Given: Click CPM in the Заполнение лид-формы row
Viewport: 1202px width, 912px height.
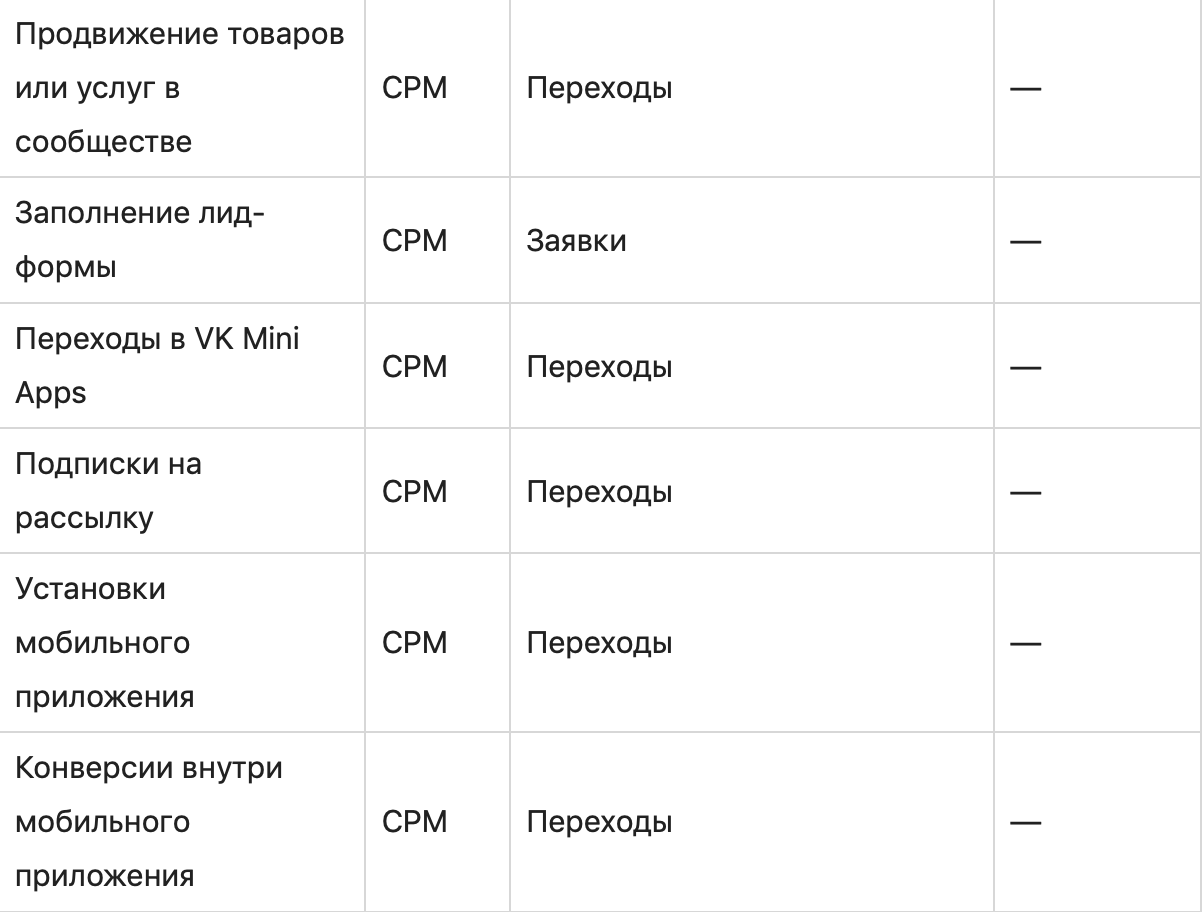Looking at the screenshot, I should (x=414, y=241).
